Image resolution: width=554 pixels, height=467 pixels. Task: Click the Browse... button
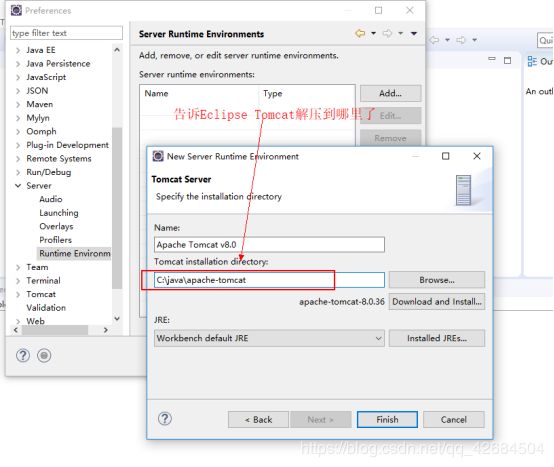click(437, 280)
